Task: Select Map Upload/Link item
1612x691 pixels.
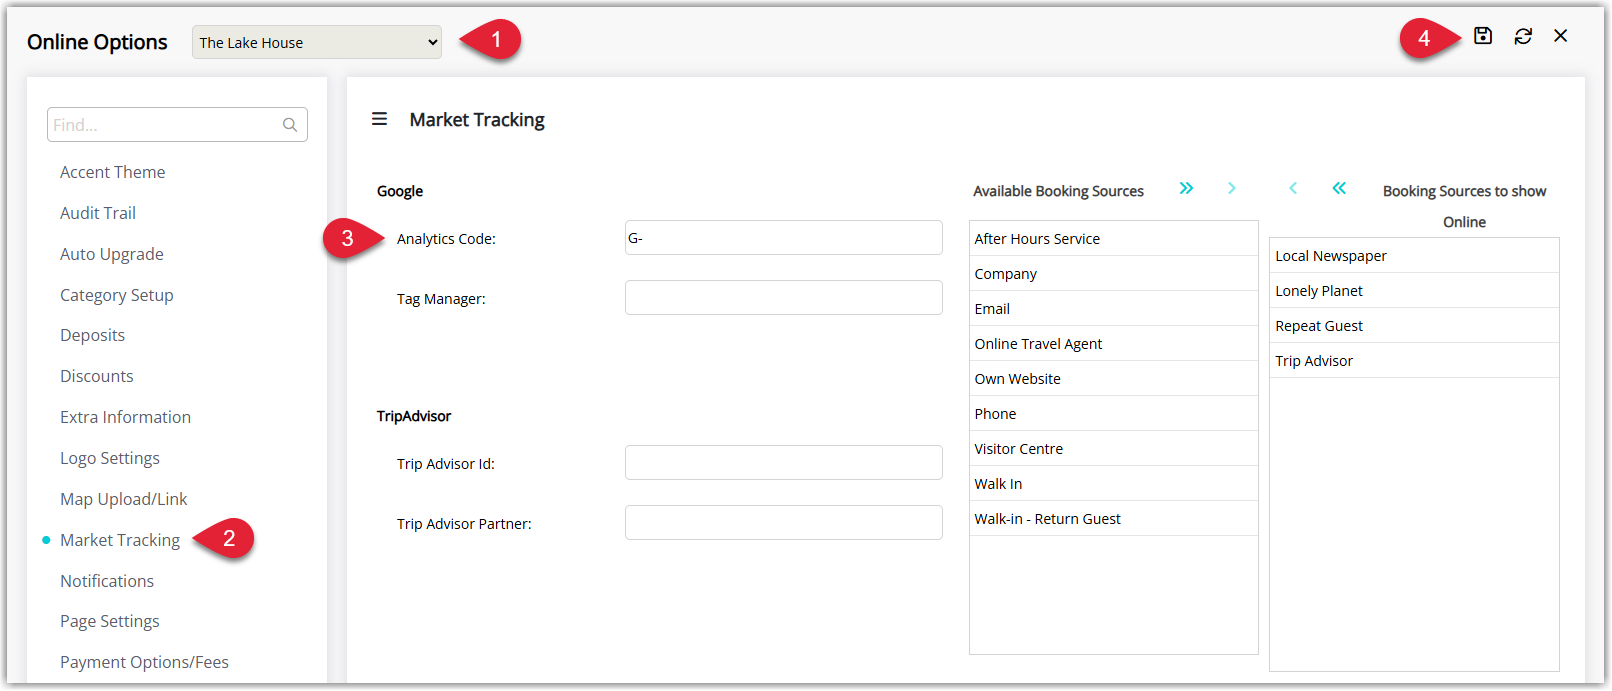Action: coord(124,499)
